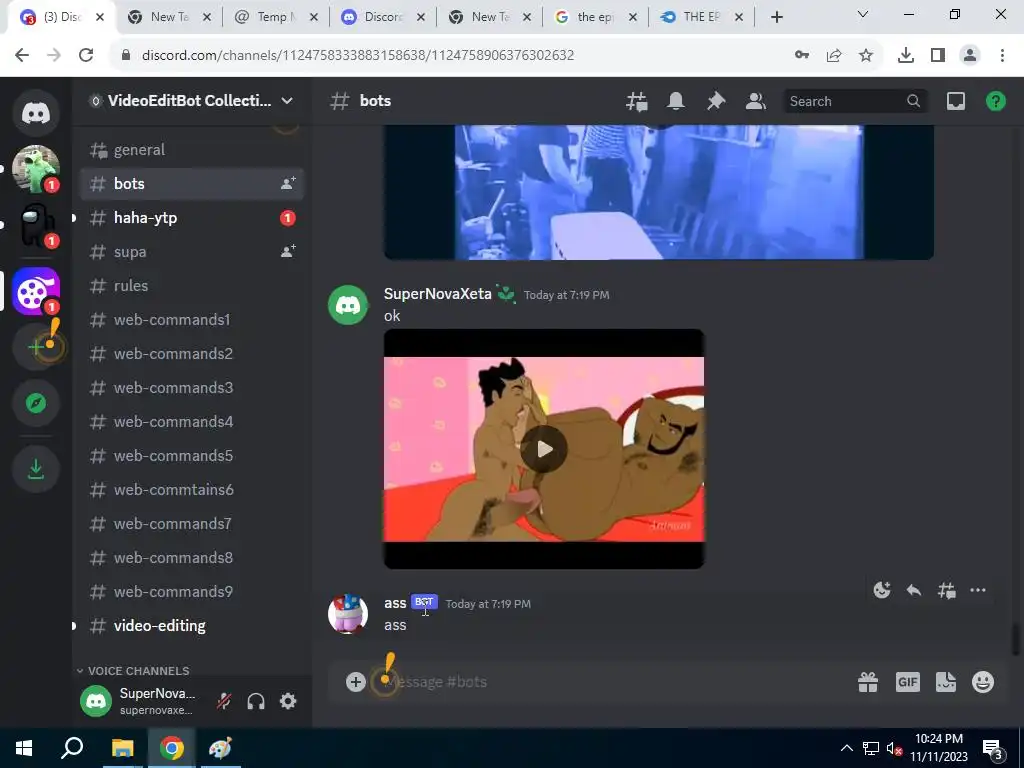Open the Threads icon in channel header
Viewport: 1024px width, 768px height.
pos(636,101)
